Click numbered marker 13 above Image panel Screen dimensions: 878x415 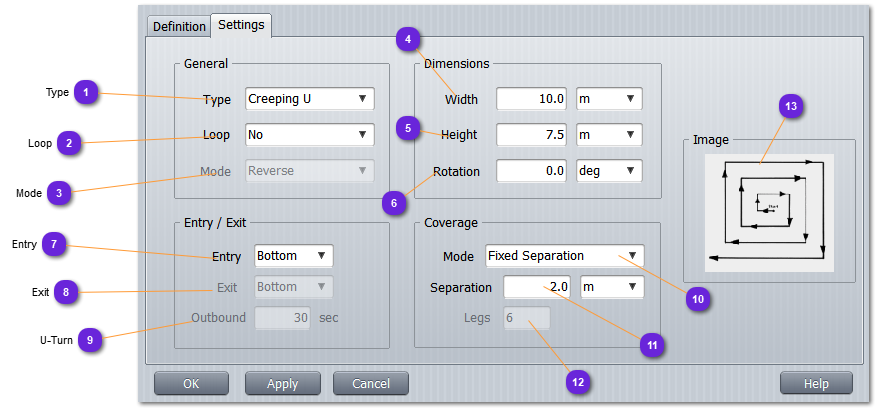(x=791, y=106)
